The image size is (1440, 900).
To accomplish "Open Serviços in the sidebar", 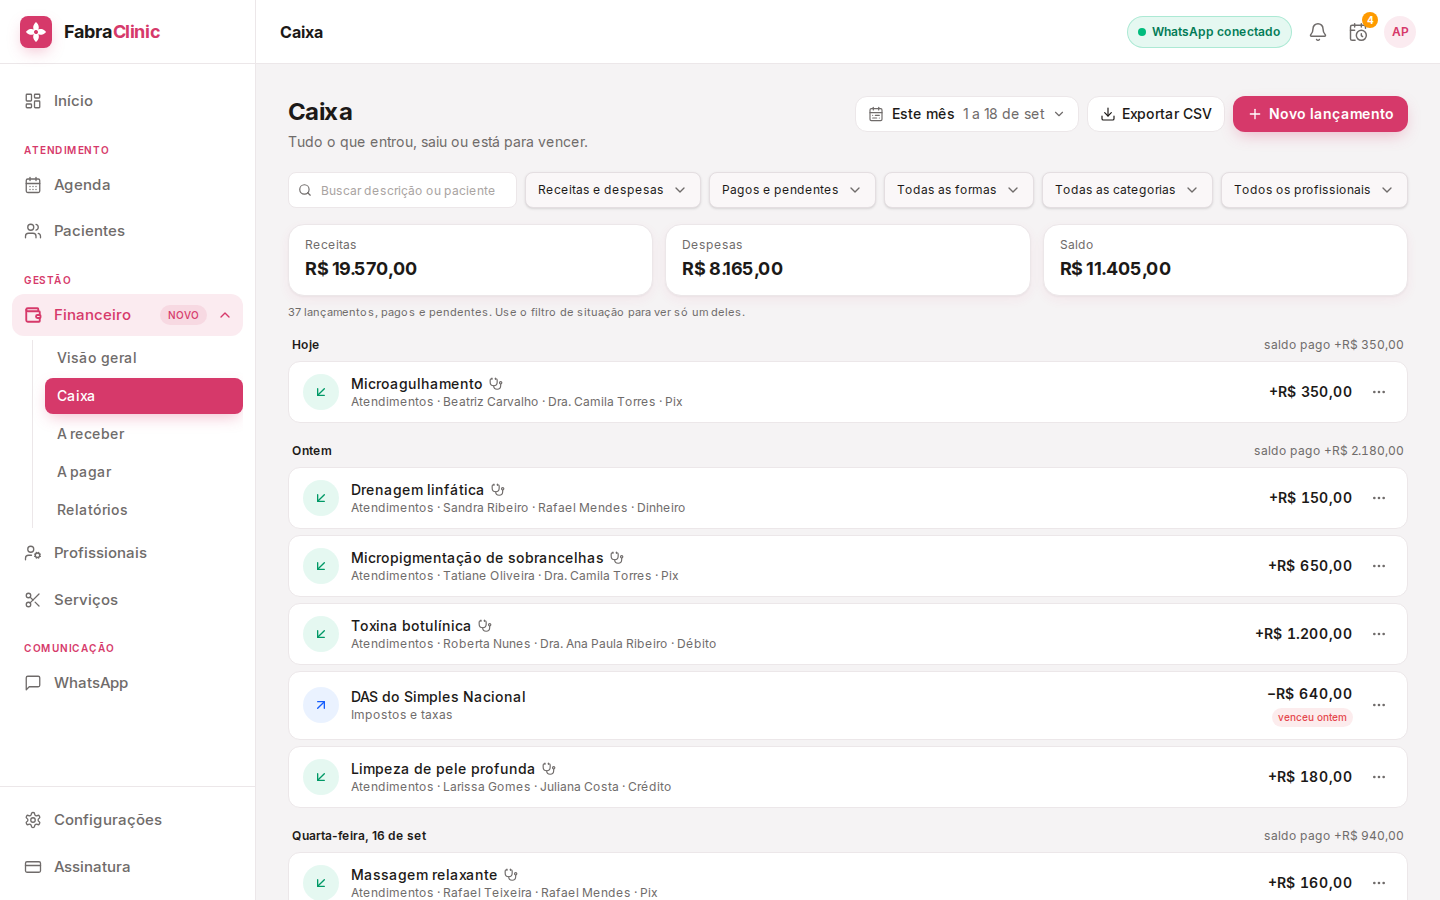I will [128, 600].
